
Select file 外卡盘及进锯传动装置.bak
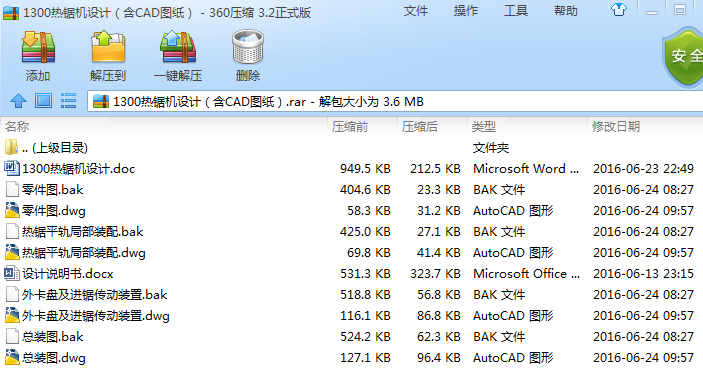(352, 295)
